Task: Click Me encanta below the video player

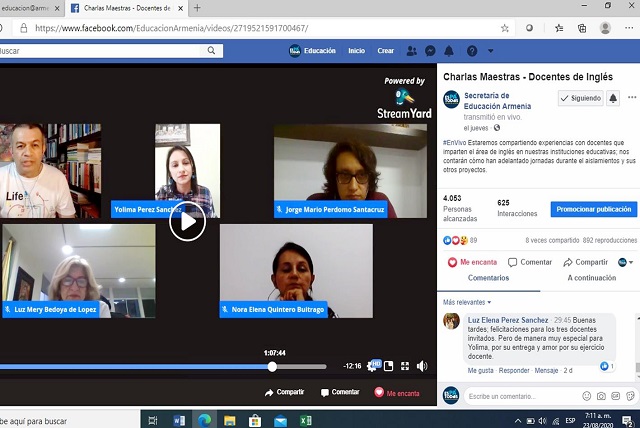Action: click(397, 393)
